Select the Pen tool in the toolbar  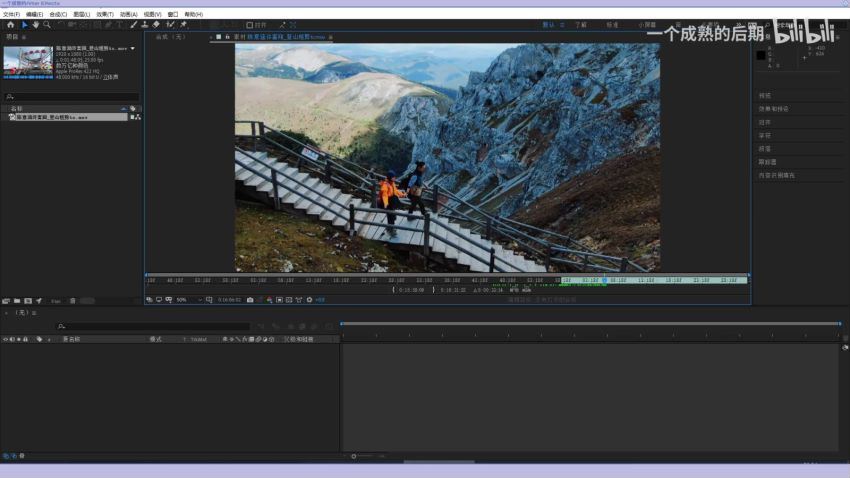[x=108, y=25]
